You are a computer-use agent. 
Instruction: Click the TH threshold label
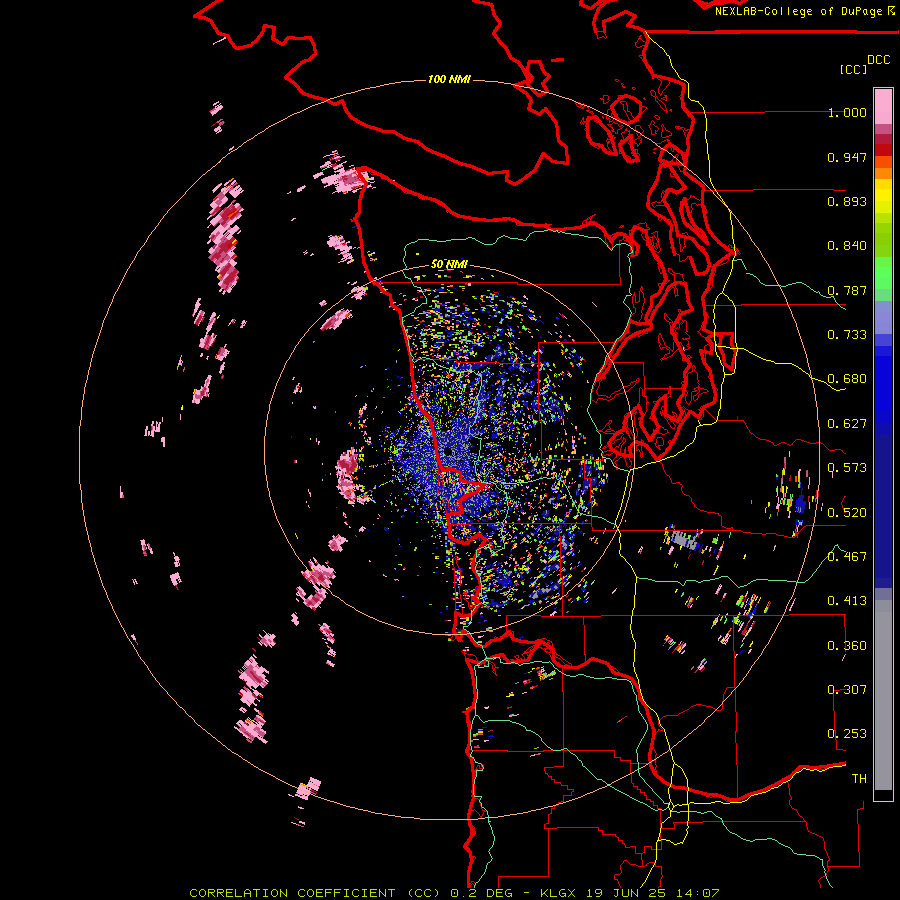point(859,779)
